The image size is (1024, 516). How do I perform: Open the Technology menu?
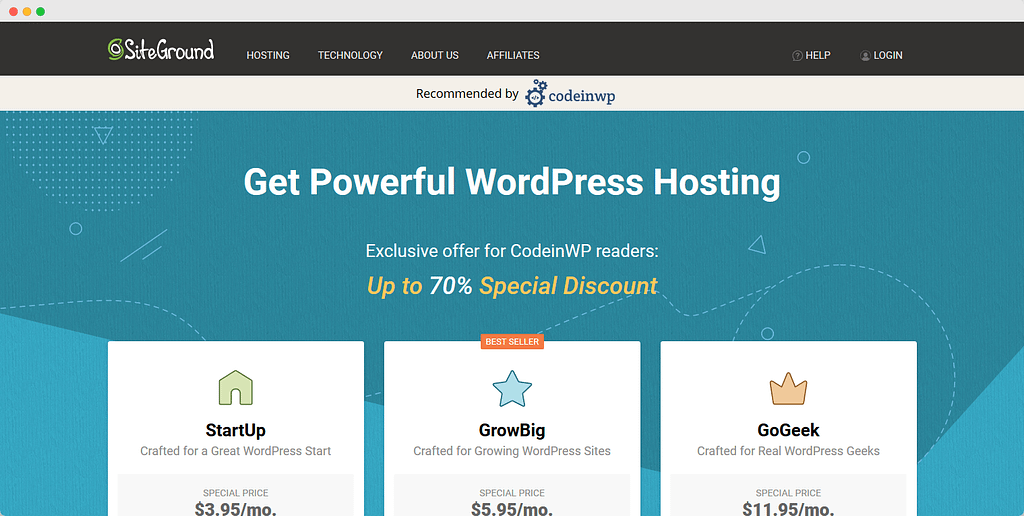(350, 56)
